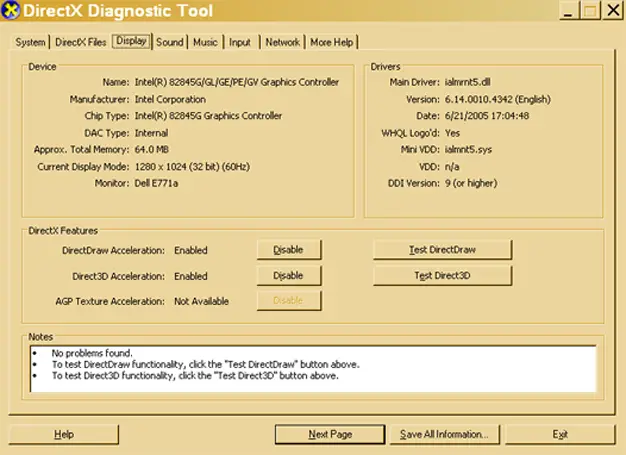Open Help at the bottom left

point(64,434)
